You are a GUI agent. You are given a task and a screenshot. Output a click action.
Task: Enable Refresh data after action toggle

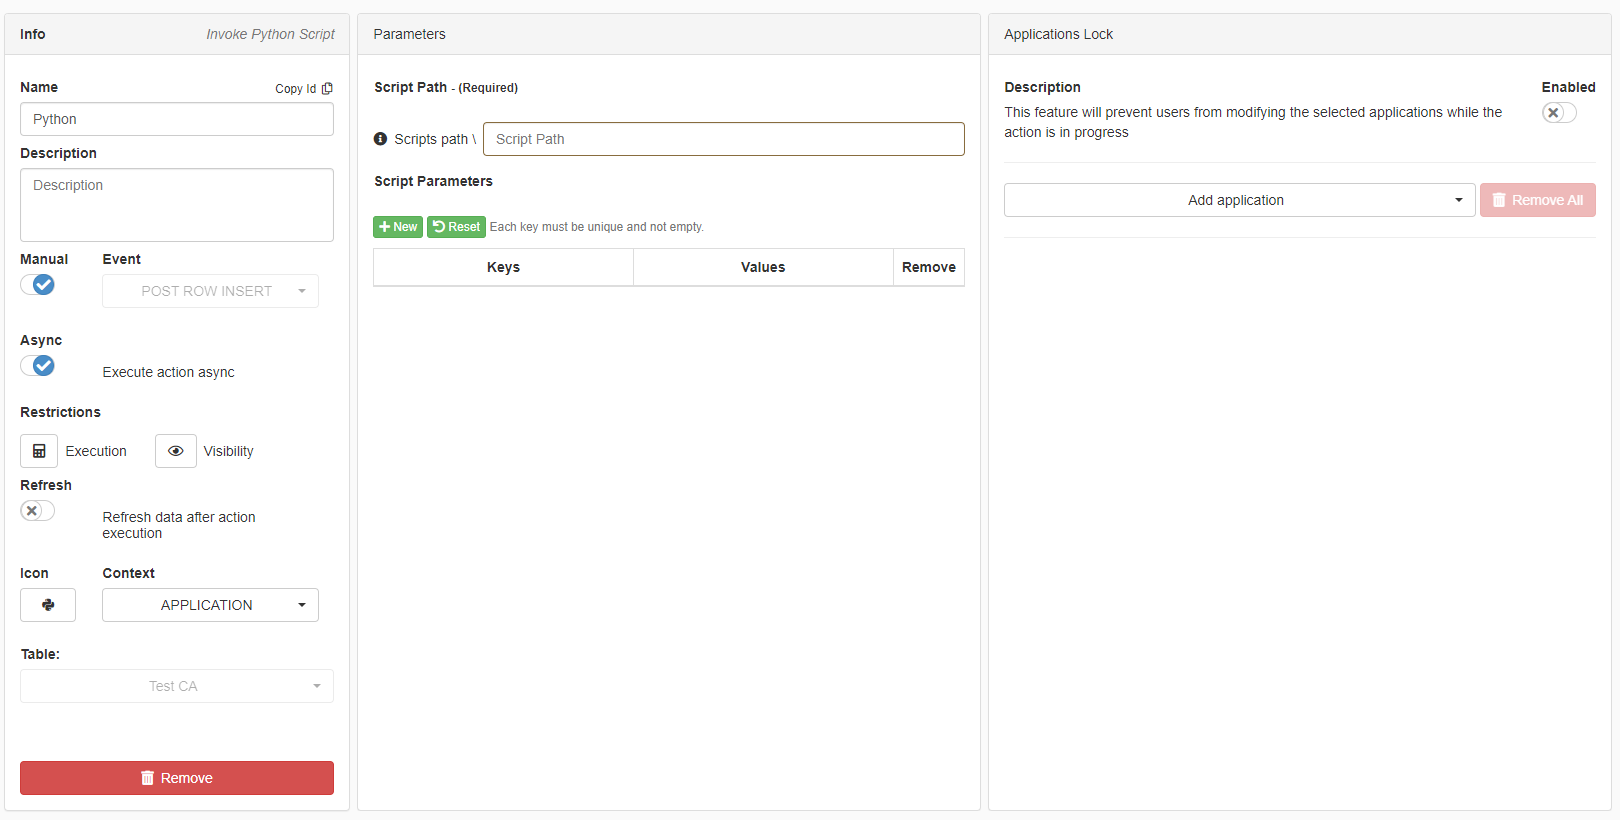(38, 511)
